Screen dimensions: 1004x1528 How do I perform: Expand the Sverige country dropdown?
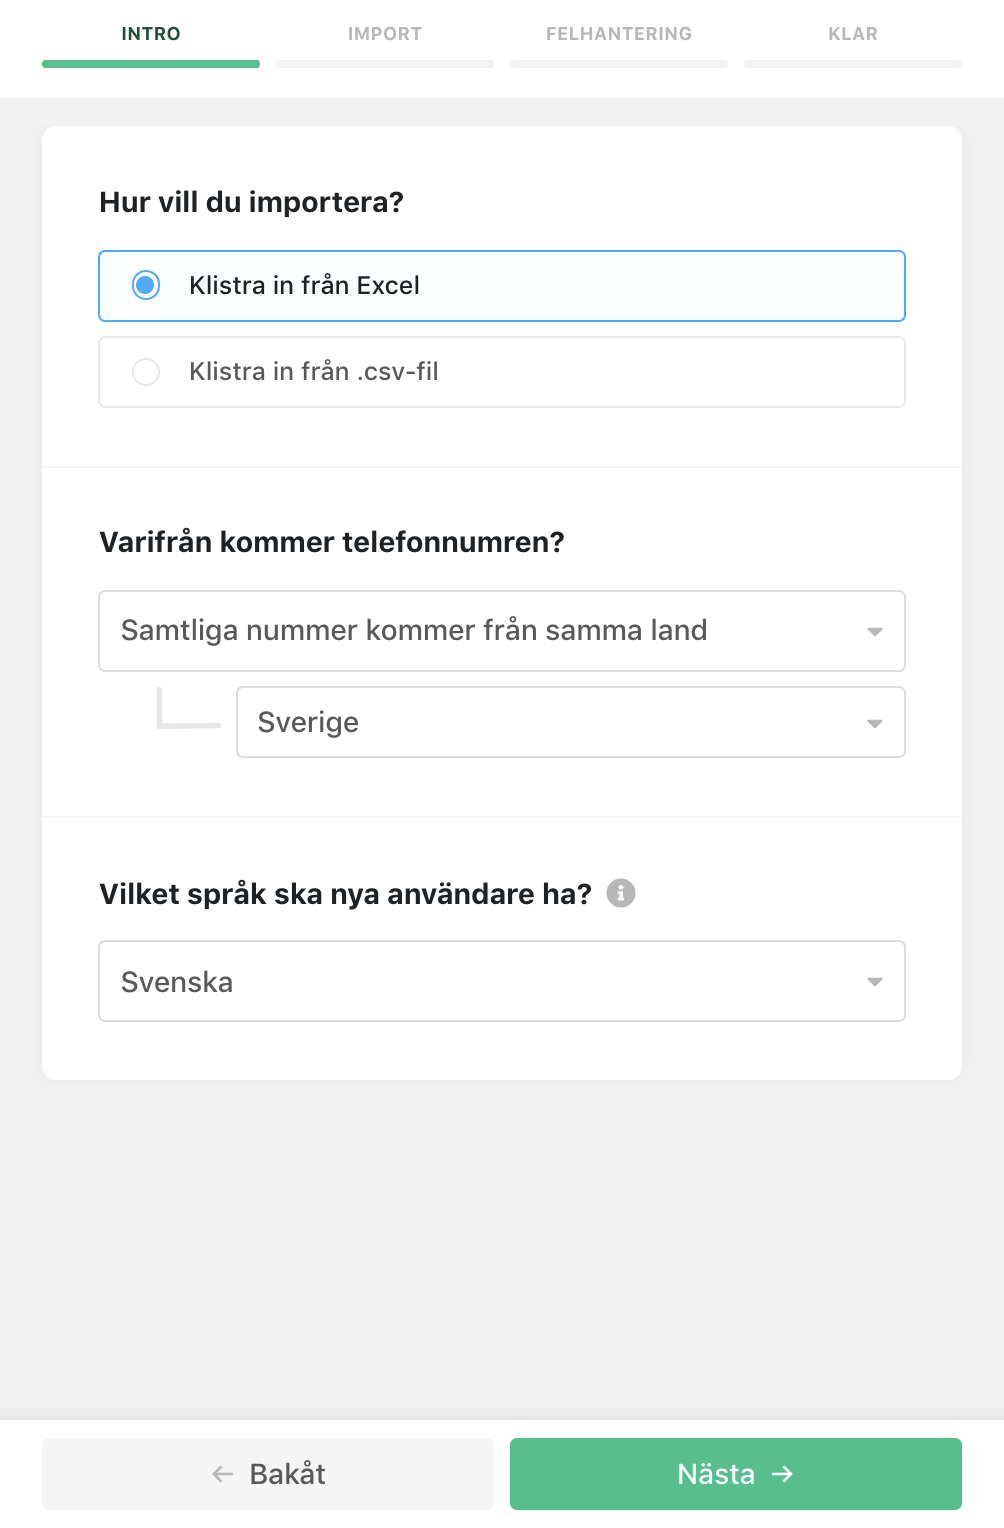tap(570, 722)
